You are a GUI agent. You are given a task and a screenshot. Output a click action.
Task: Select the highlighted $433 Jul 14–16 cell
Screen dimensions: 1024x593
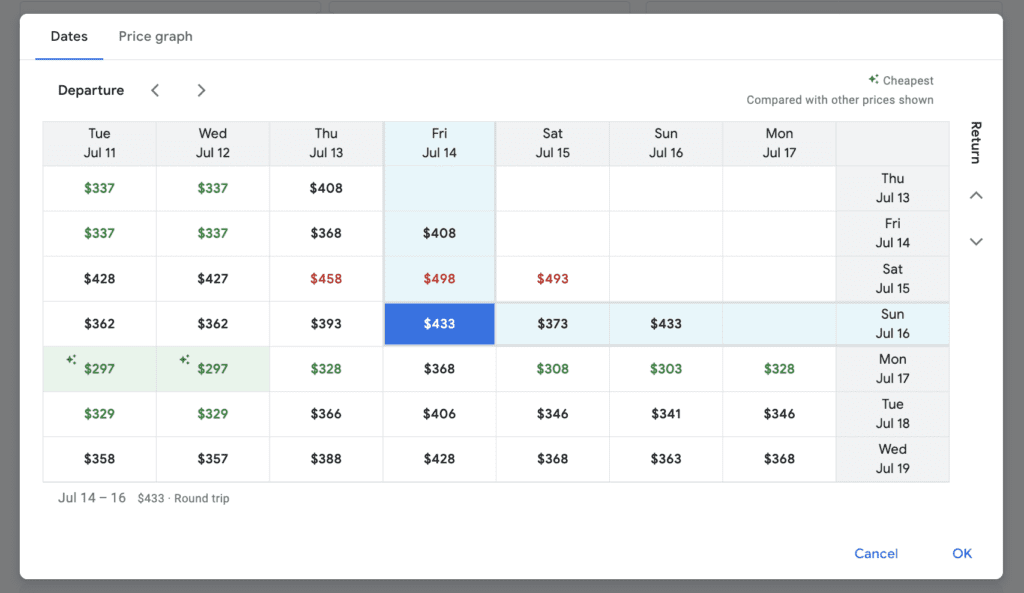[440, 324]
